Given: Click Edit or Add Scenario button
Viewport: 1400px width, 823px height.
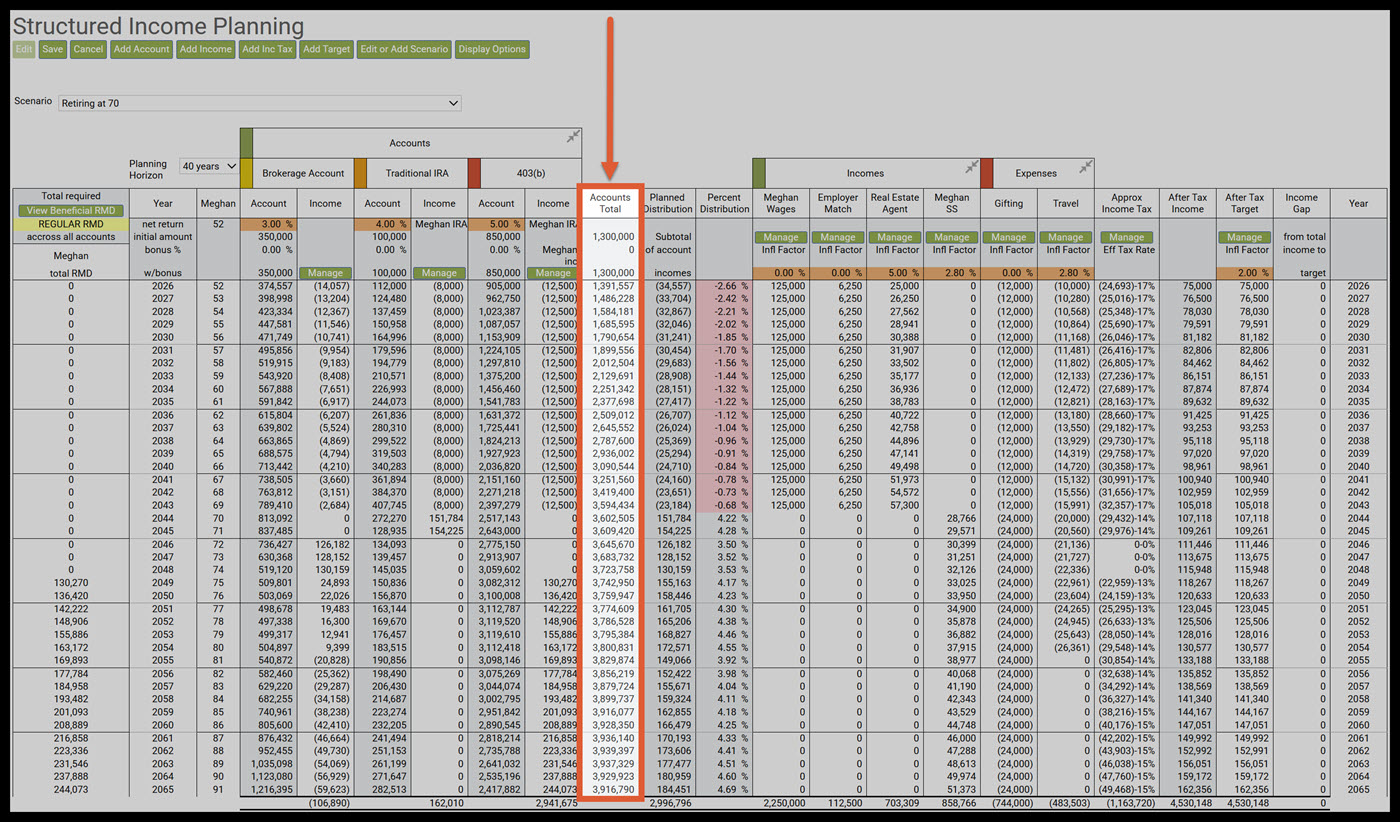Looking at the screenshot, I should [404, 49].
